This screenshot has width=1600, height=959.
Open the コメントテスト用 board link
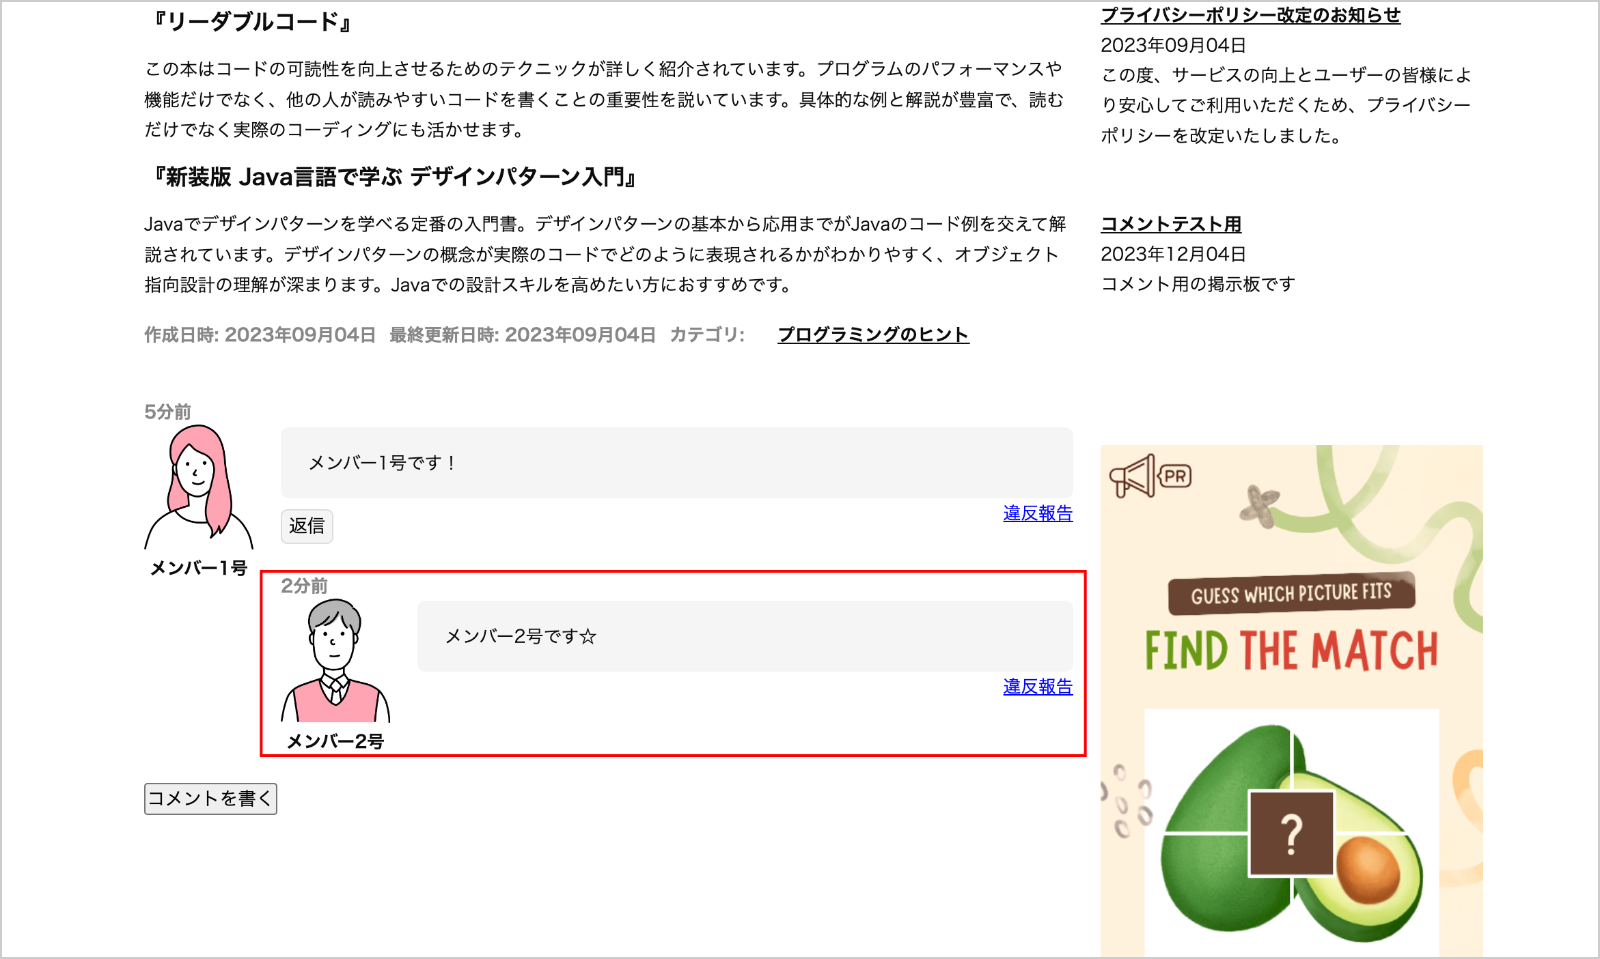pyautogui.click(x=1171, y=224)
